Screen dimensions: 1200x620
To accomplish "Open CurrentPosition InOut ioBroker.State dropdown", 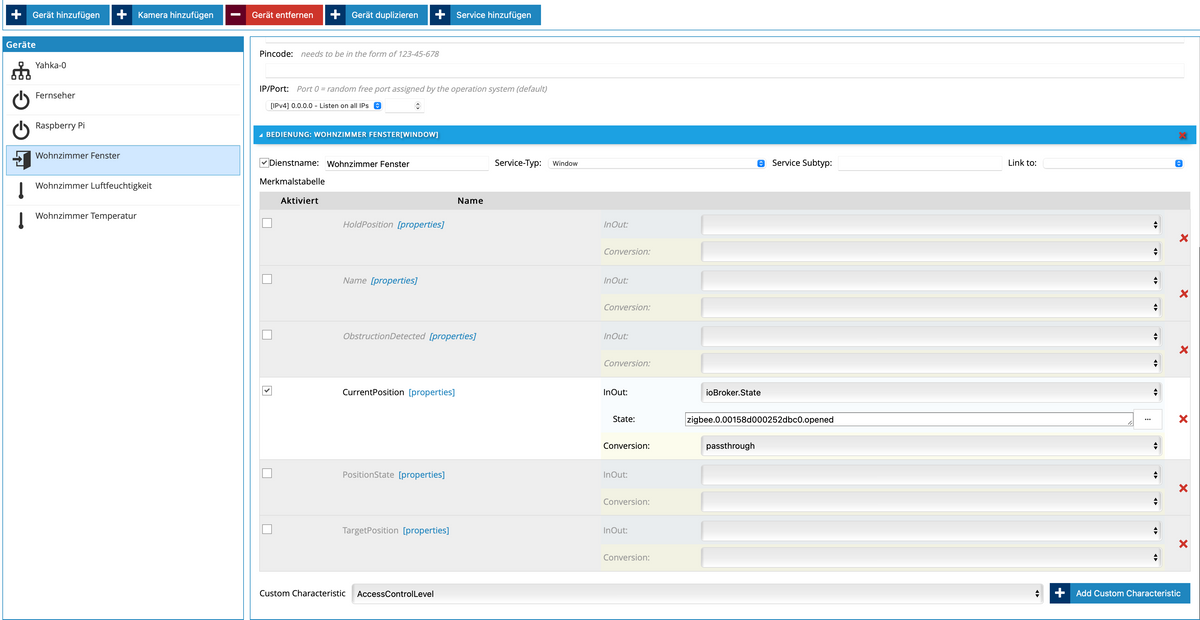I will (931, 393).
